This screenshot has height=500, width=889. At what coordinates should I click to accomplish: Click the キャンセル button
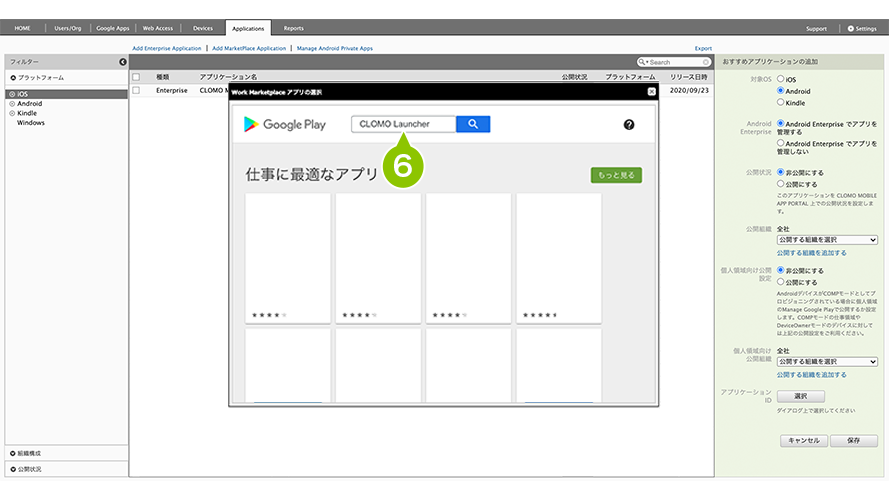(x=803, y=440)
